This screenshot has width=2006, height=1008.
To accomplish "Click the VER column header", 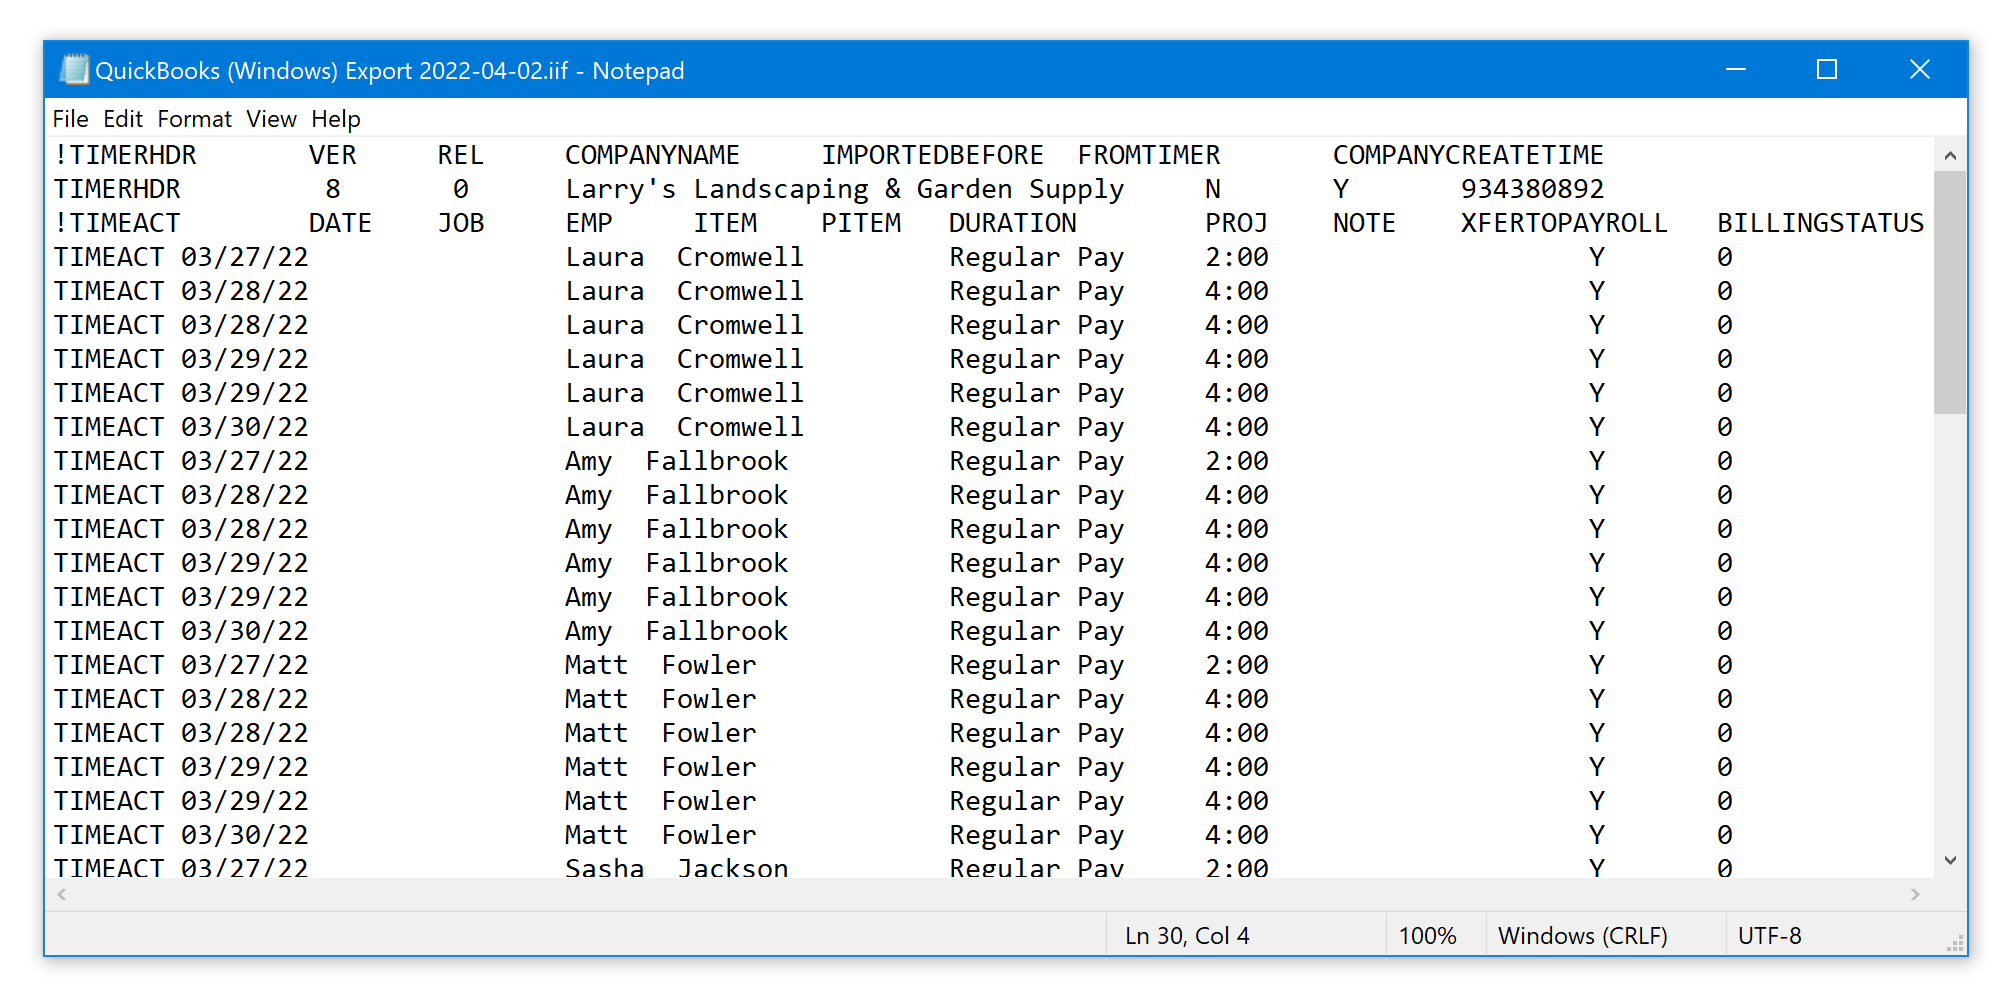I will [x=332, y=155].
